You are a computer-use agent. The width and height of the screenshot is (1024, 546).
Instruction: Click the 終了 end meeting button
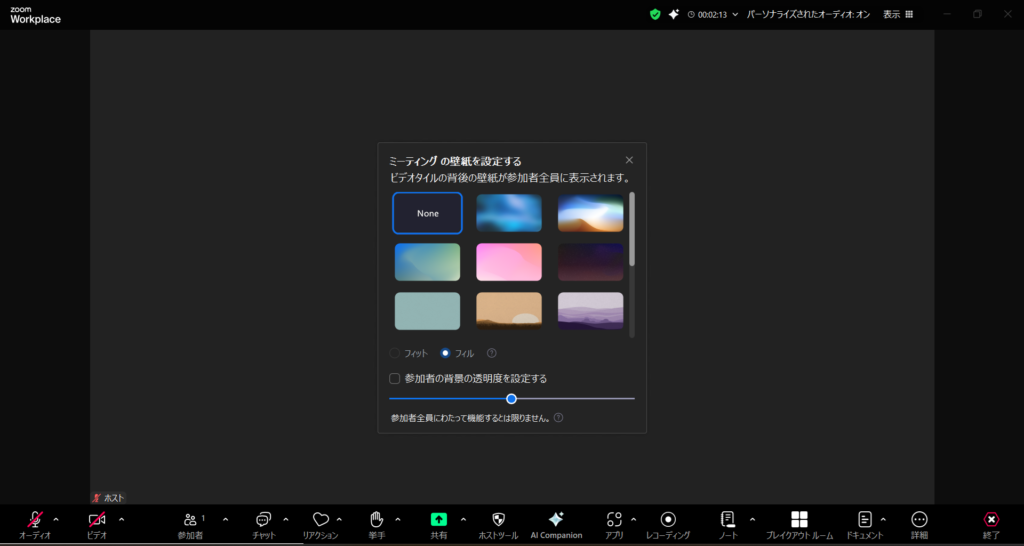tap(991, 520)
